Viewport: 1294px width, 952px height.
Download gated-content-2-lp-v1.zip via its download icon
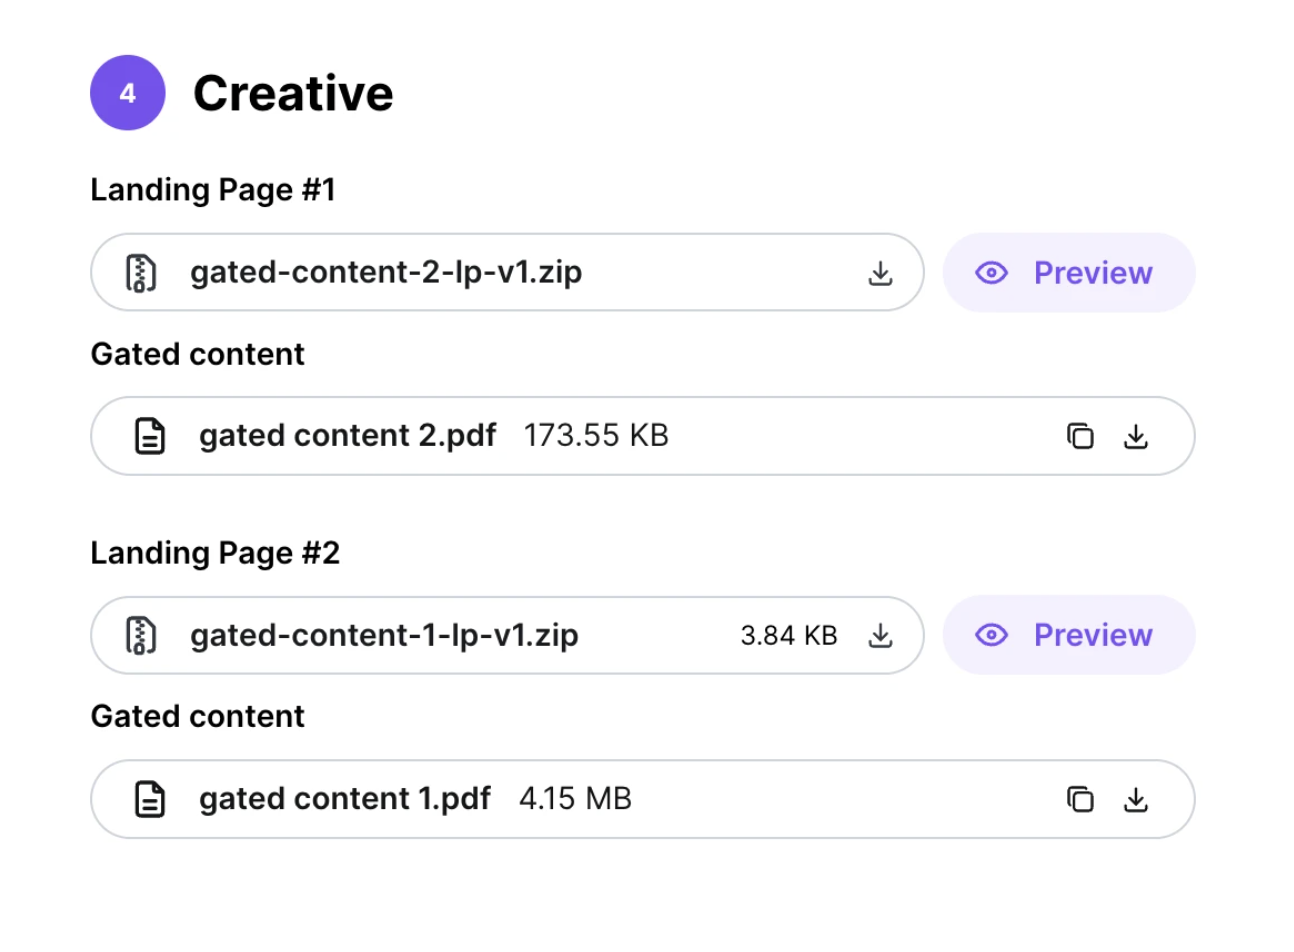point(880,273)
